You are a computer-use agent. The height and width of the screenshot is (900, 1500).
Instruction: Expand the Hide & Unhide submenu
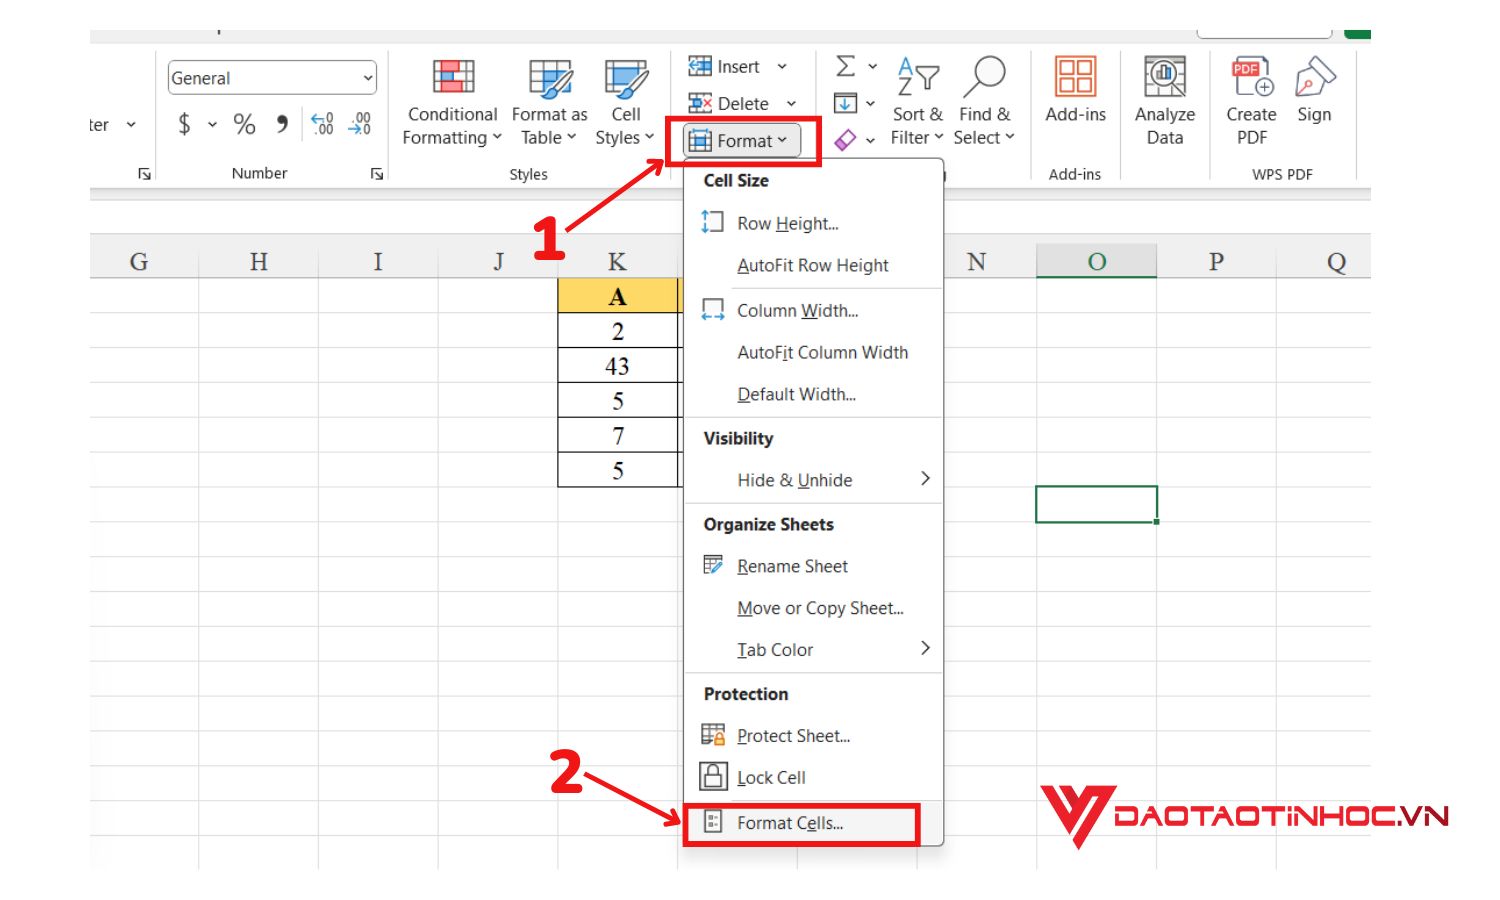pos(795,480)
